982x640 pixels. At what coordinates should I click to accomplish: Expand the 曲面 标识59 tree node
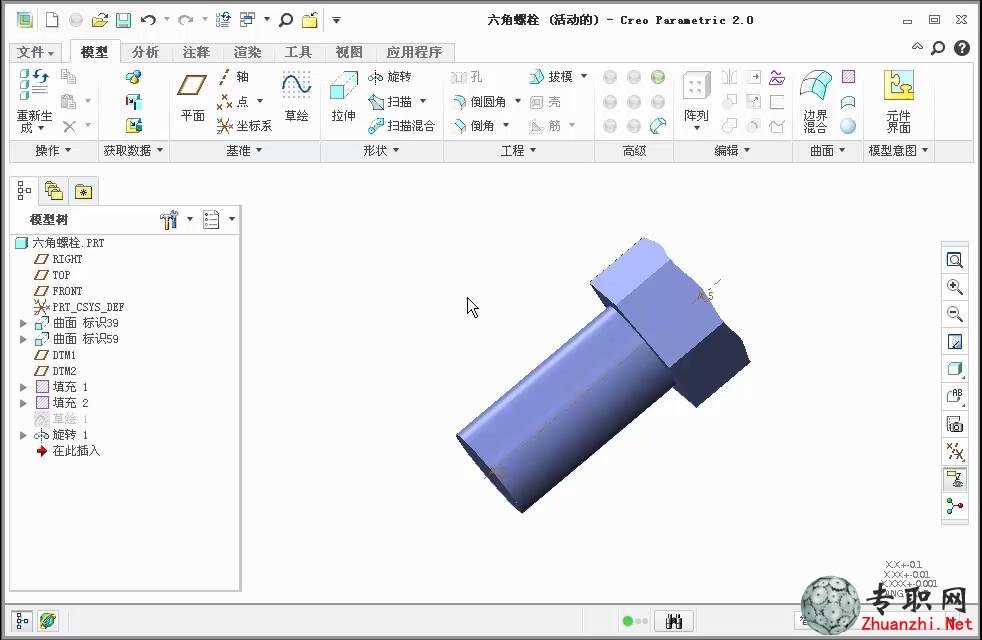pyautogui.click(x=23, y=339)
